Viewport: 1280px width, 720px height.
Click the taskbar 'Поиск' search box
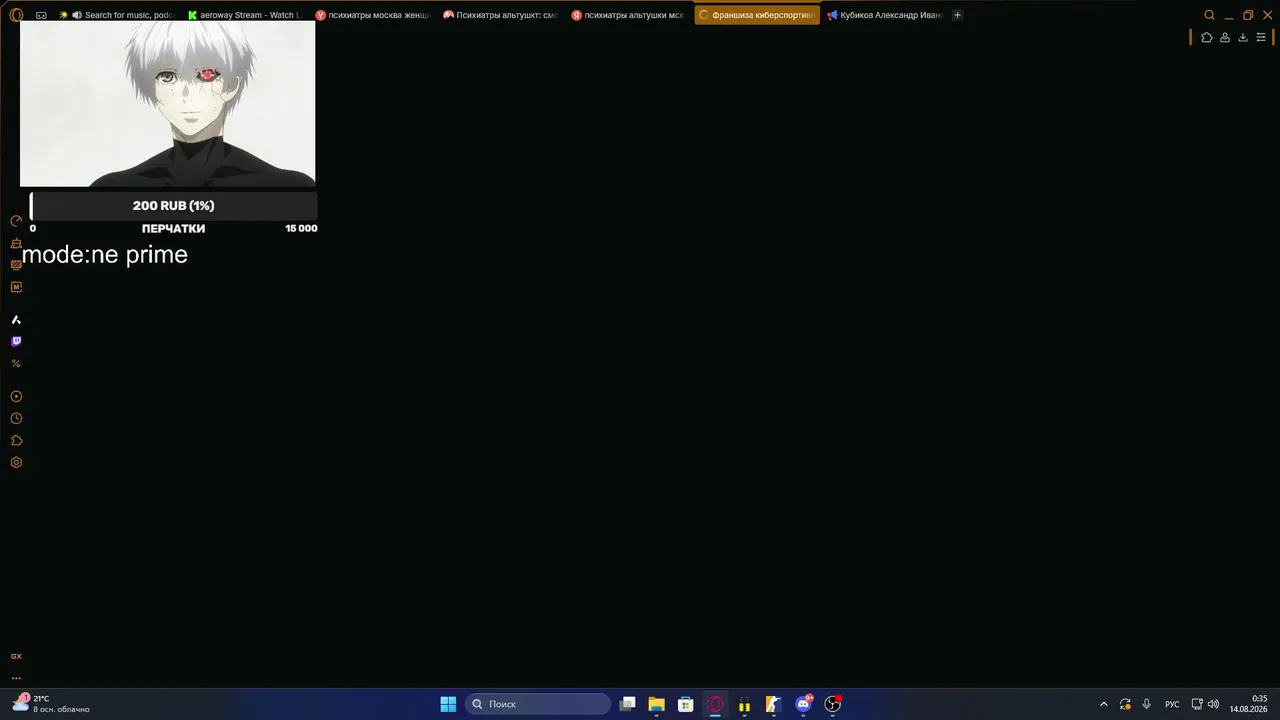click(x=538, y=704)
